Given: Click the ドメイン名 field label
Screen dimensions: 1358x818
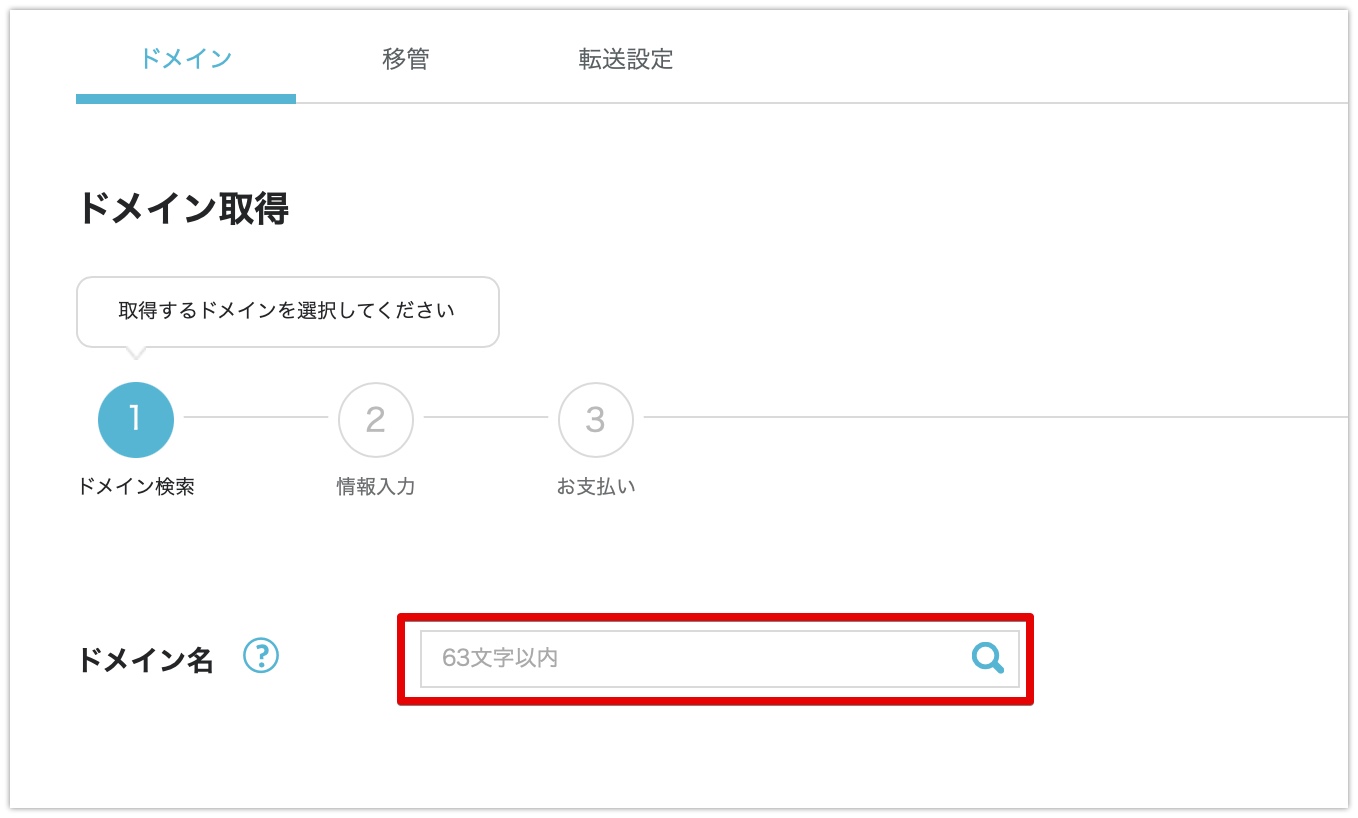Looking at the screenshot, I should [x=145, y=660].
